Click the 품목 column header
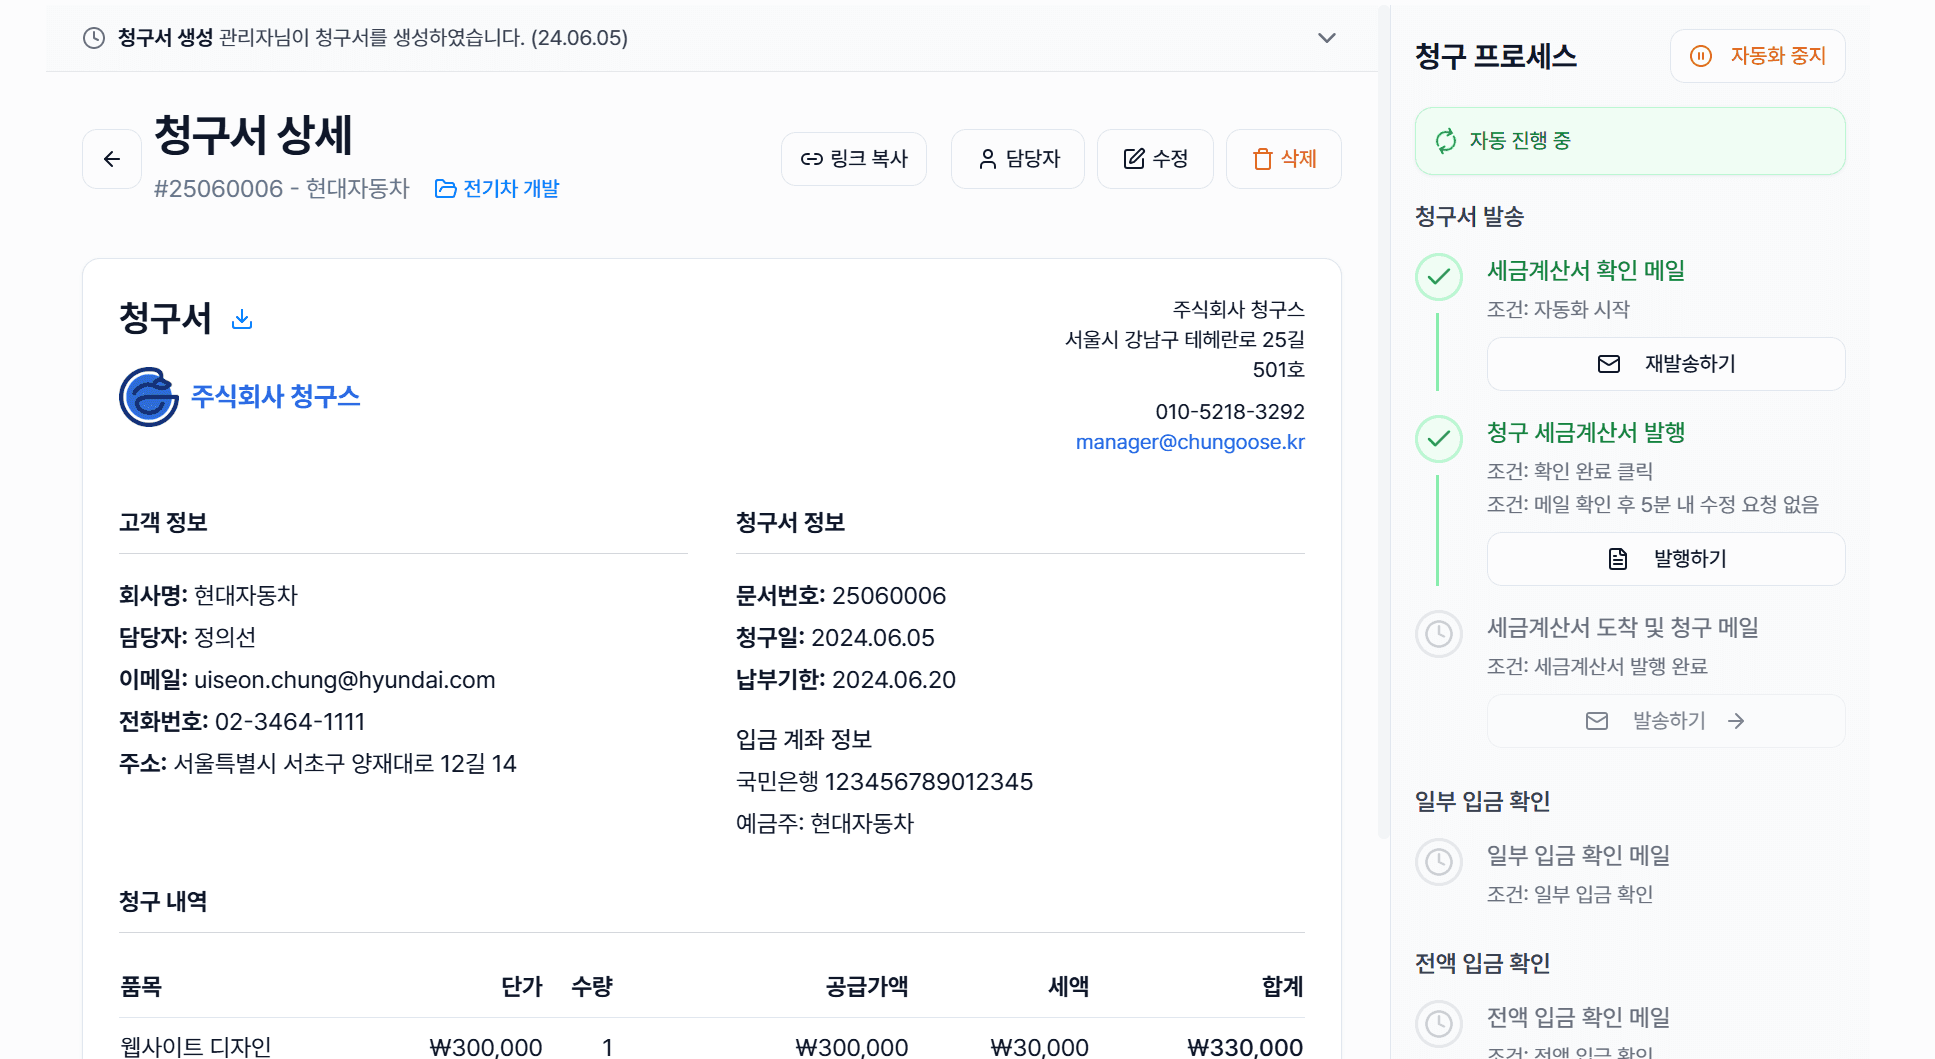 pos(141,987)
